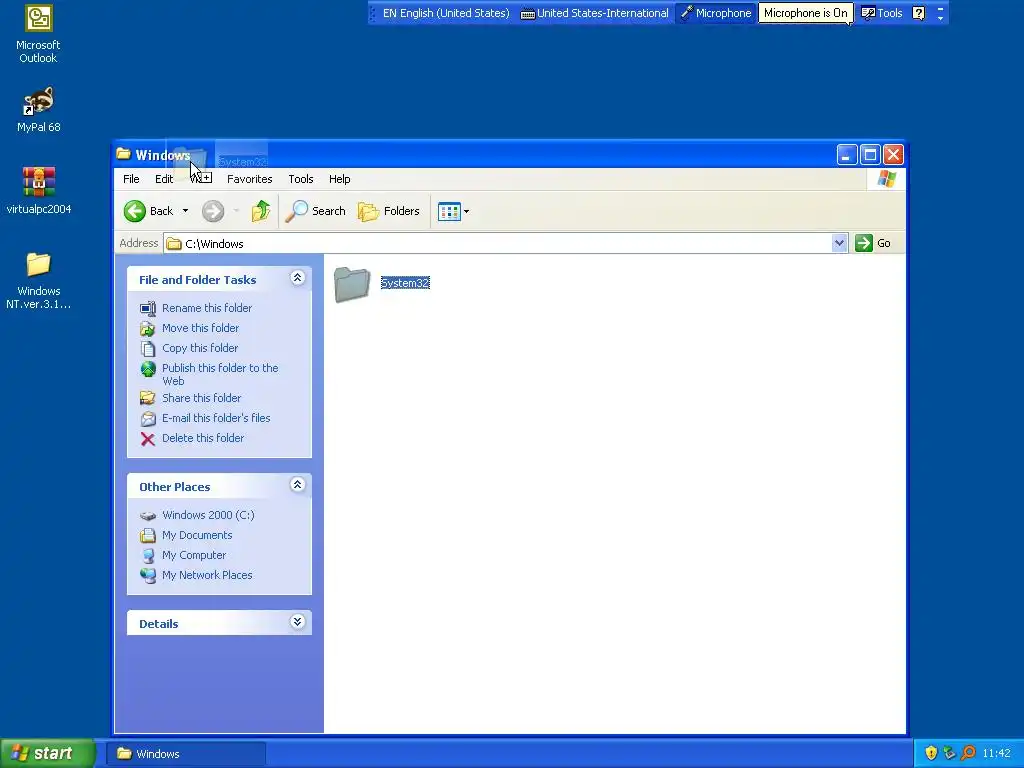Click the System32 folder name label

point(405,283)
